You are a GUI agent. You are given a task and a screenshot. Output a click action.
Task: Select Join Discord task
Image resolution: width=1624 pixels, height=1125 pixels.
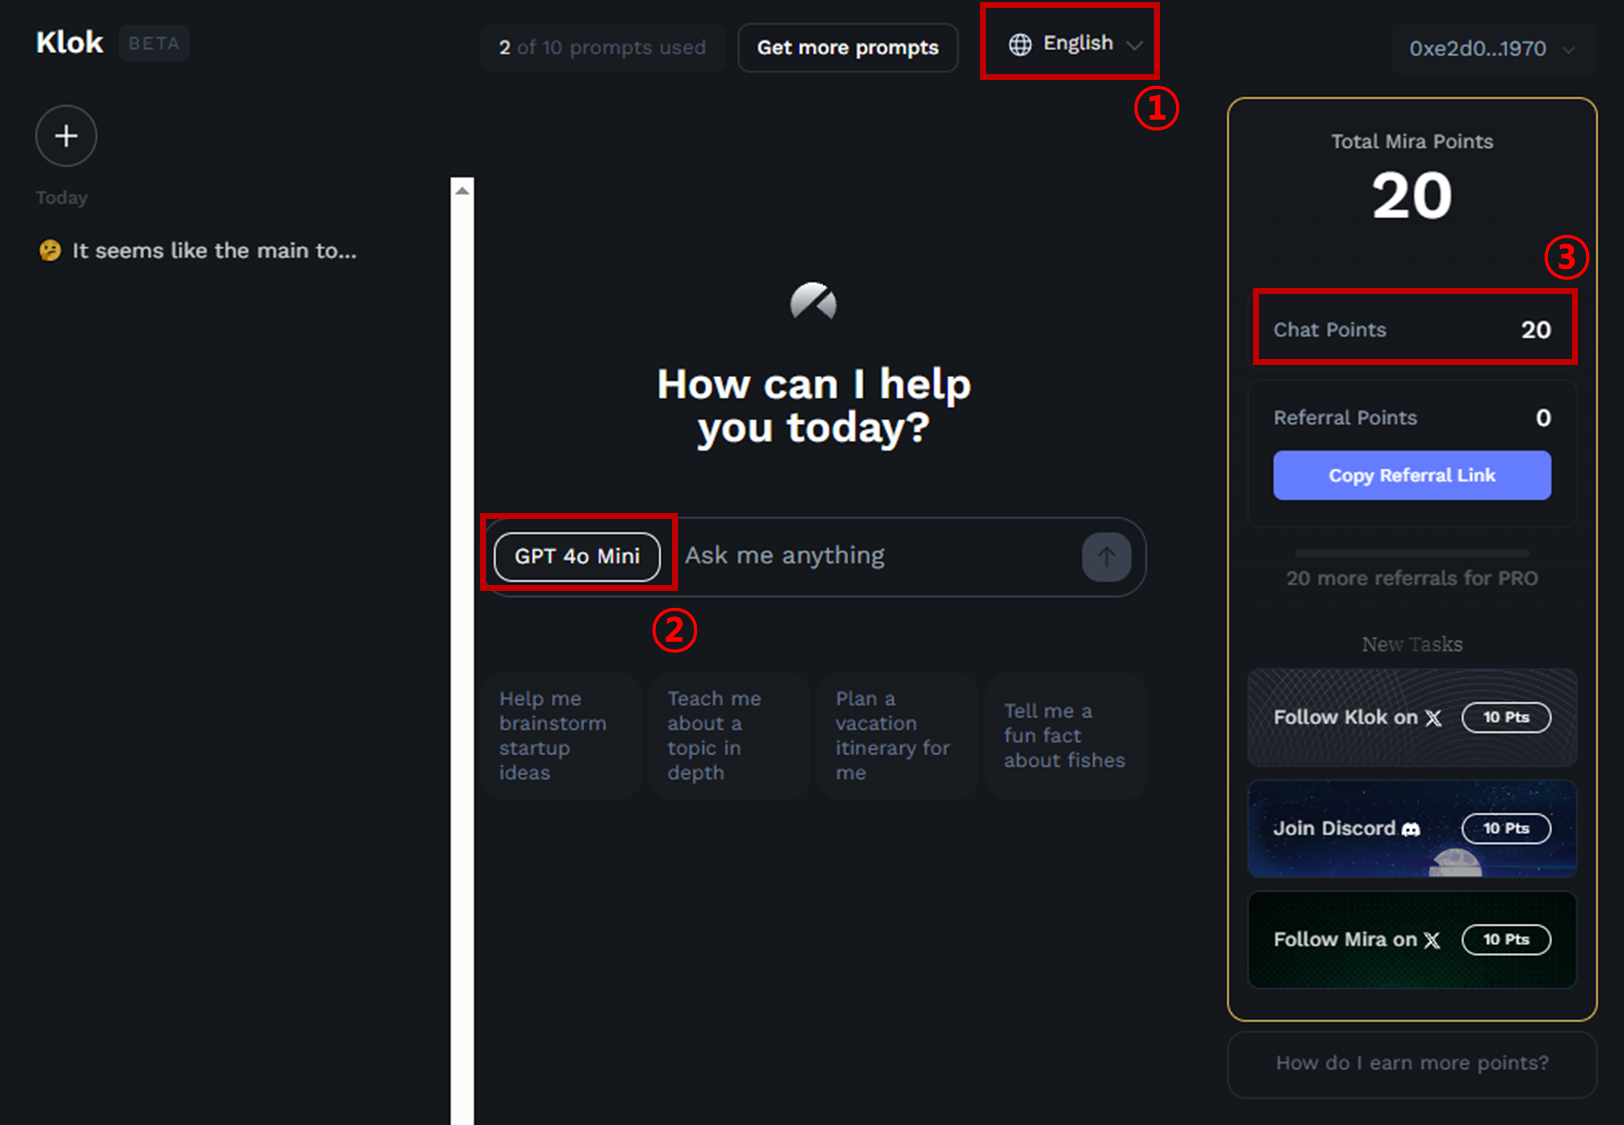point(1412,829)
